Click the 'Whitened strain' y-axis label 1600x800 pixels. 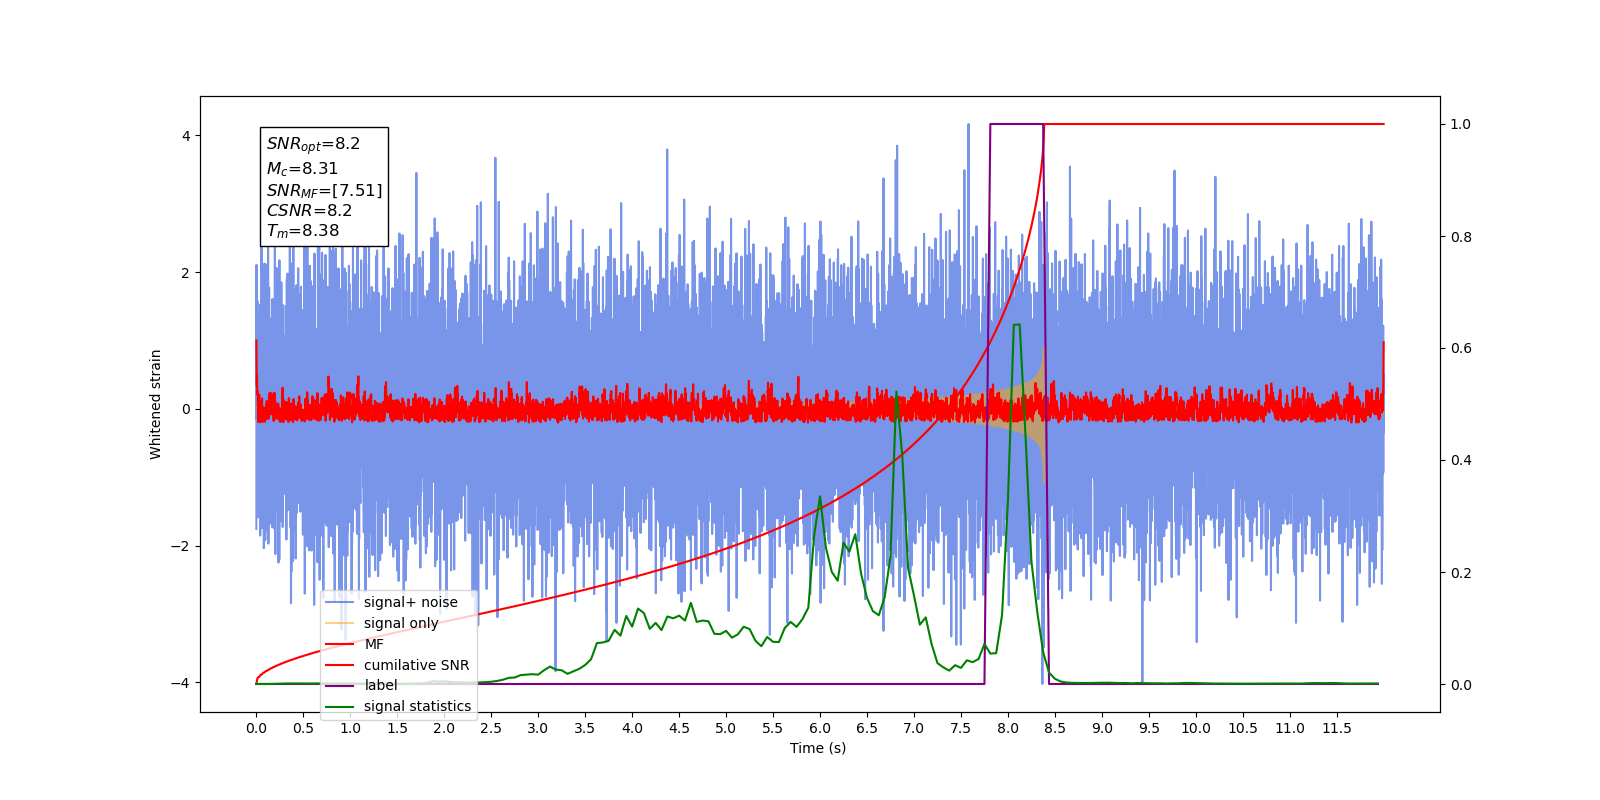point(155,404)
